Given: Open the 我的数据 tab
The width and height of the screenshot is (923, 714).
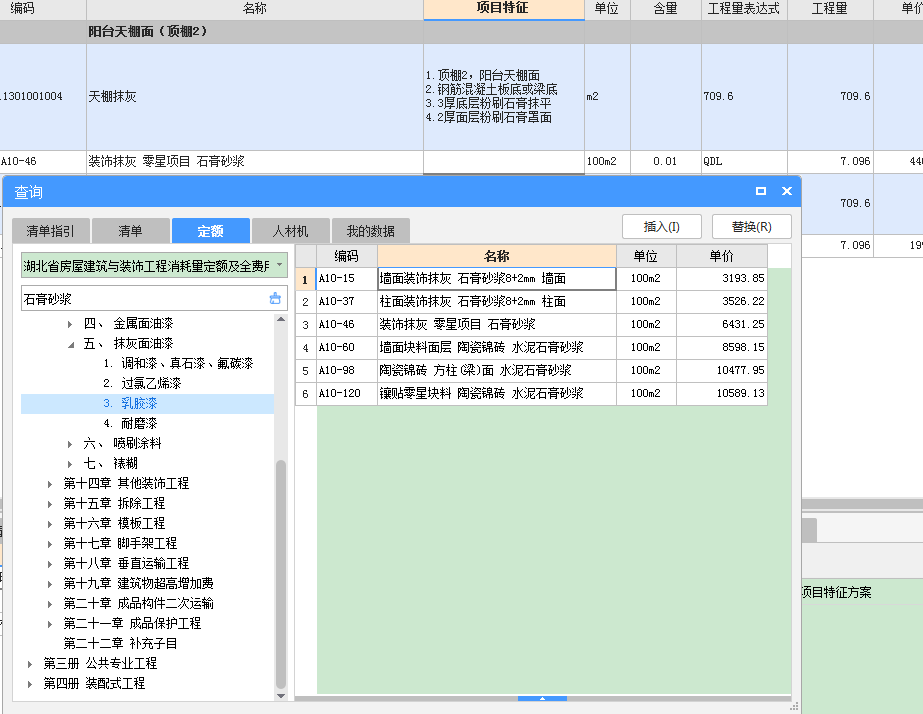Looking at the screenshot, I should point(371,231).
